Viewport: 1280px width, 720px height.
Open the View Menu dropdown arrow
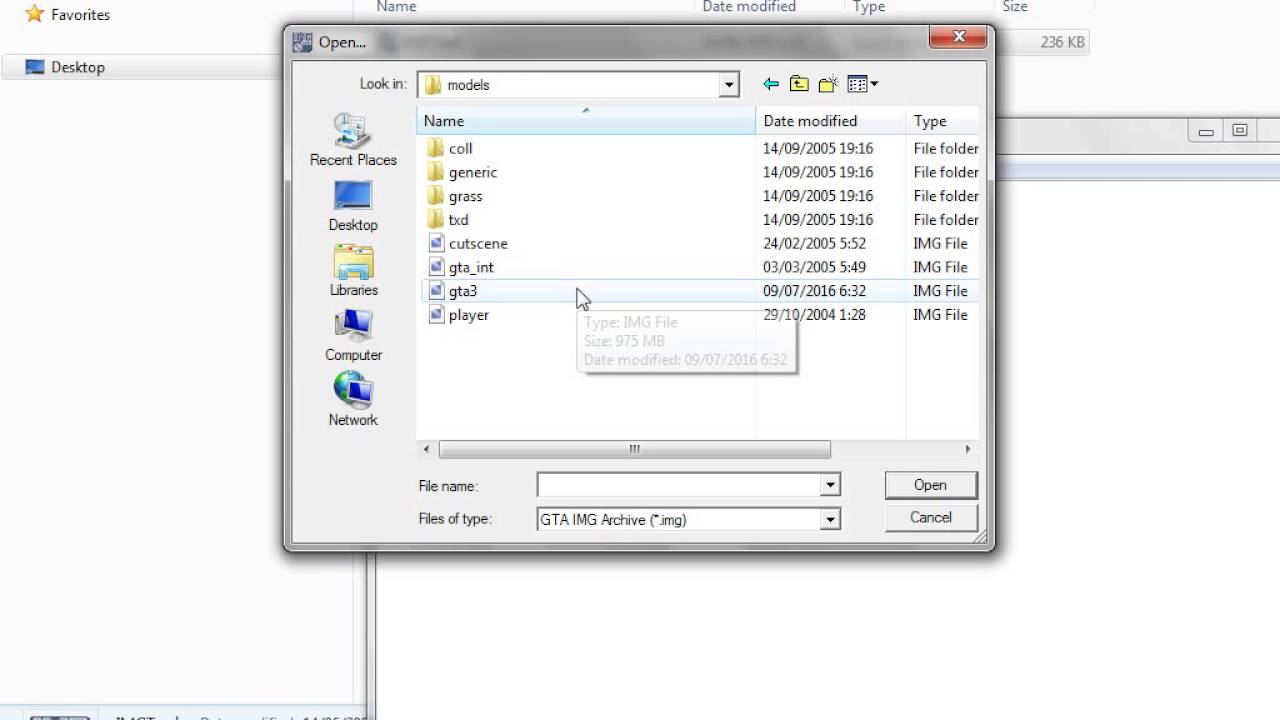point(874,84)
